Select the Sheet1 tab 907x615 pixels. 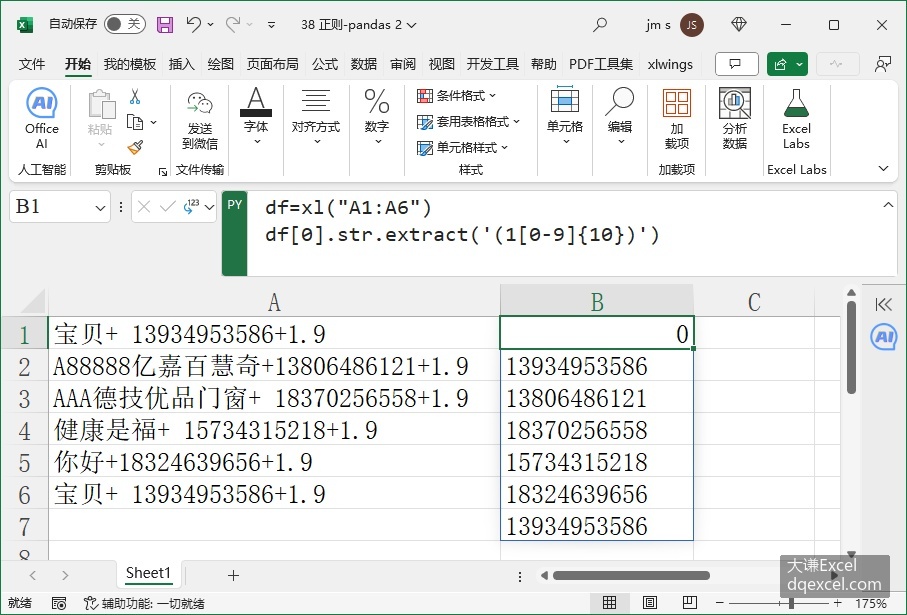coord(149,573)
